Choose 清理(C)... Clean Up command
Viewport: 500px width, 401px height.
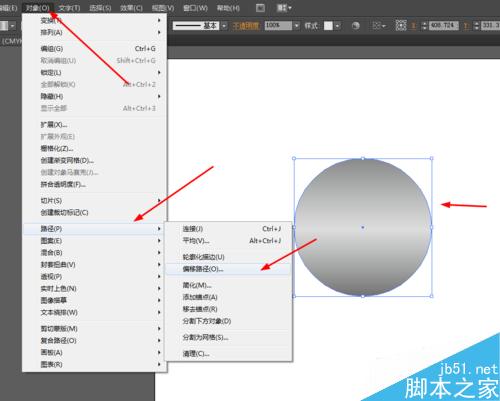tap(229, 354)
